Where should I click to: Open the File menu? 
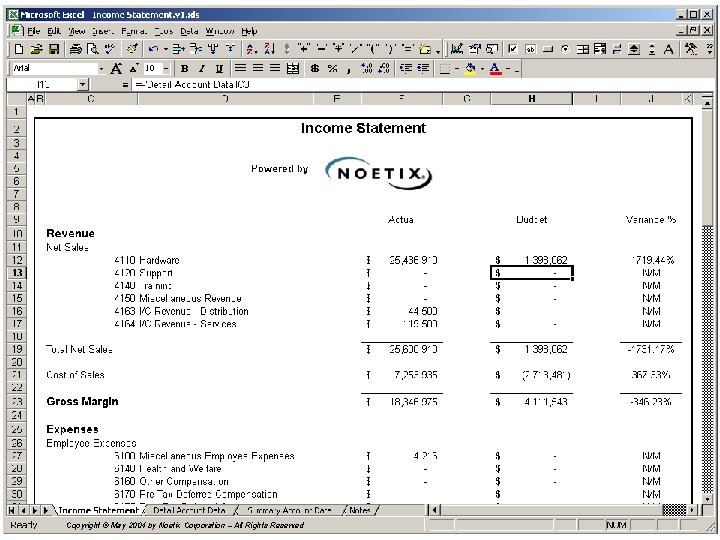pos(34,31)
